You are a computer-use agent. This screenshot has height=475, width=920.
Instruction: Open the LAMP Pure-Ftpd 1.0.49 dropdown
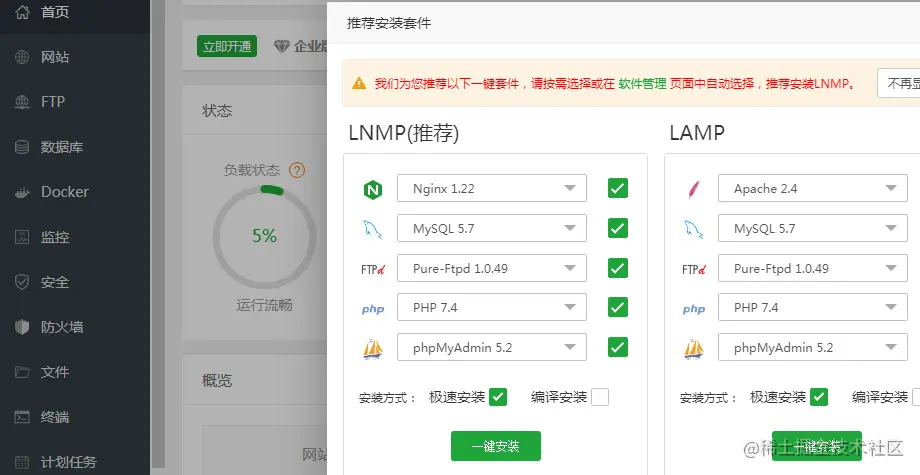pos(813,268)
